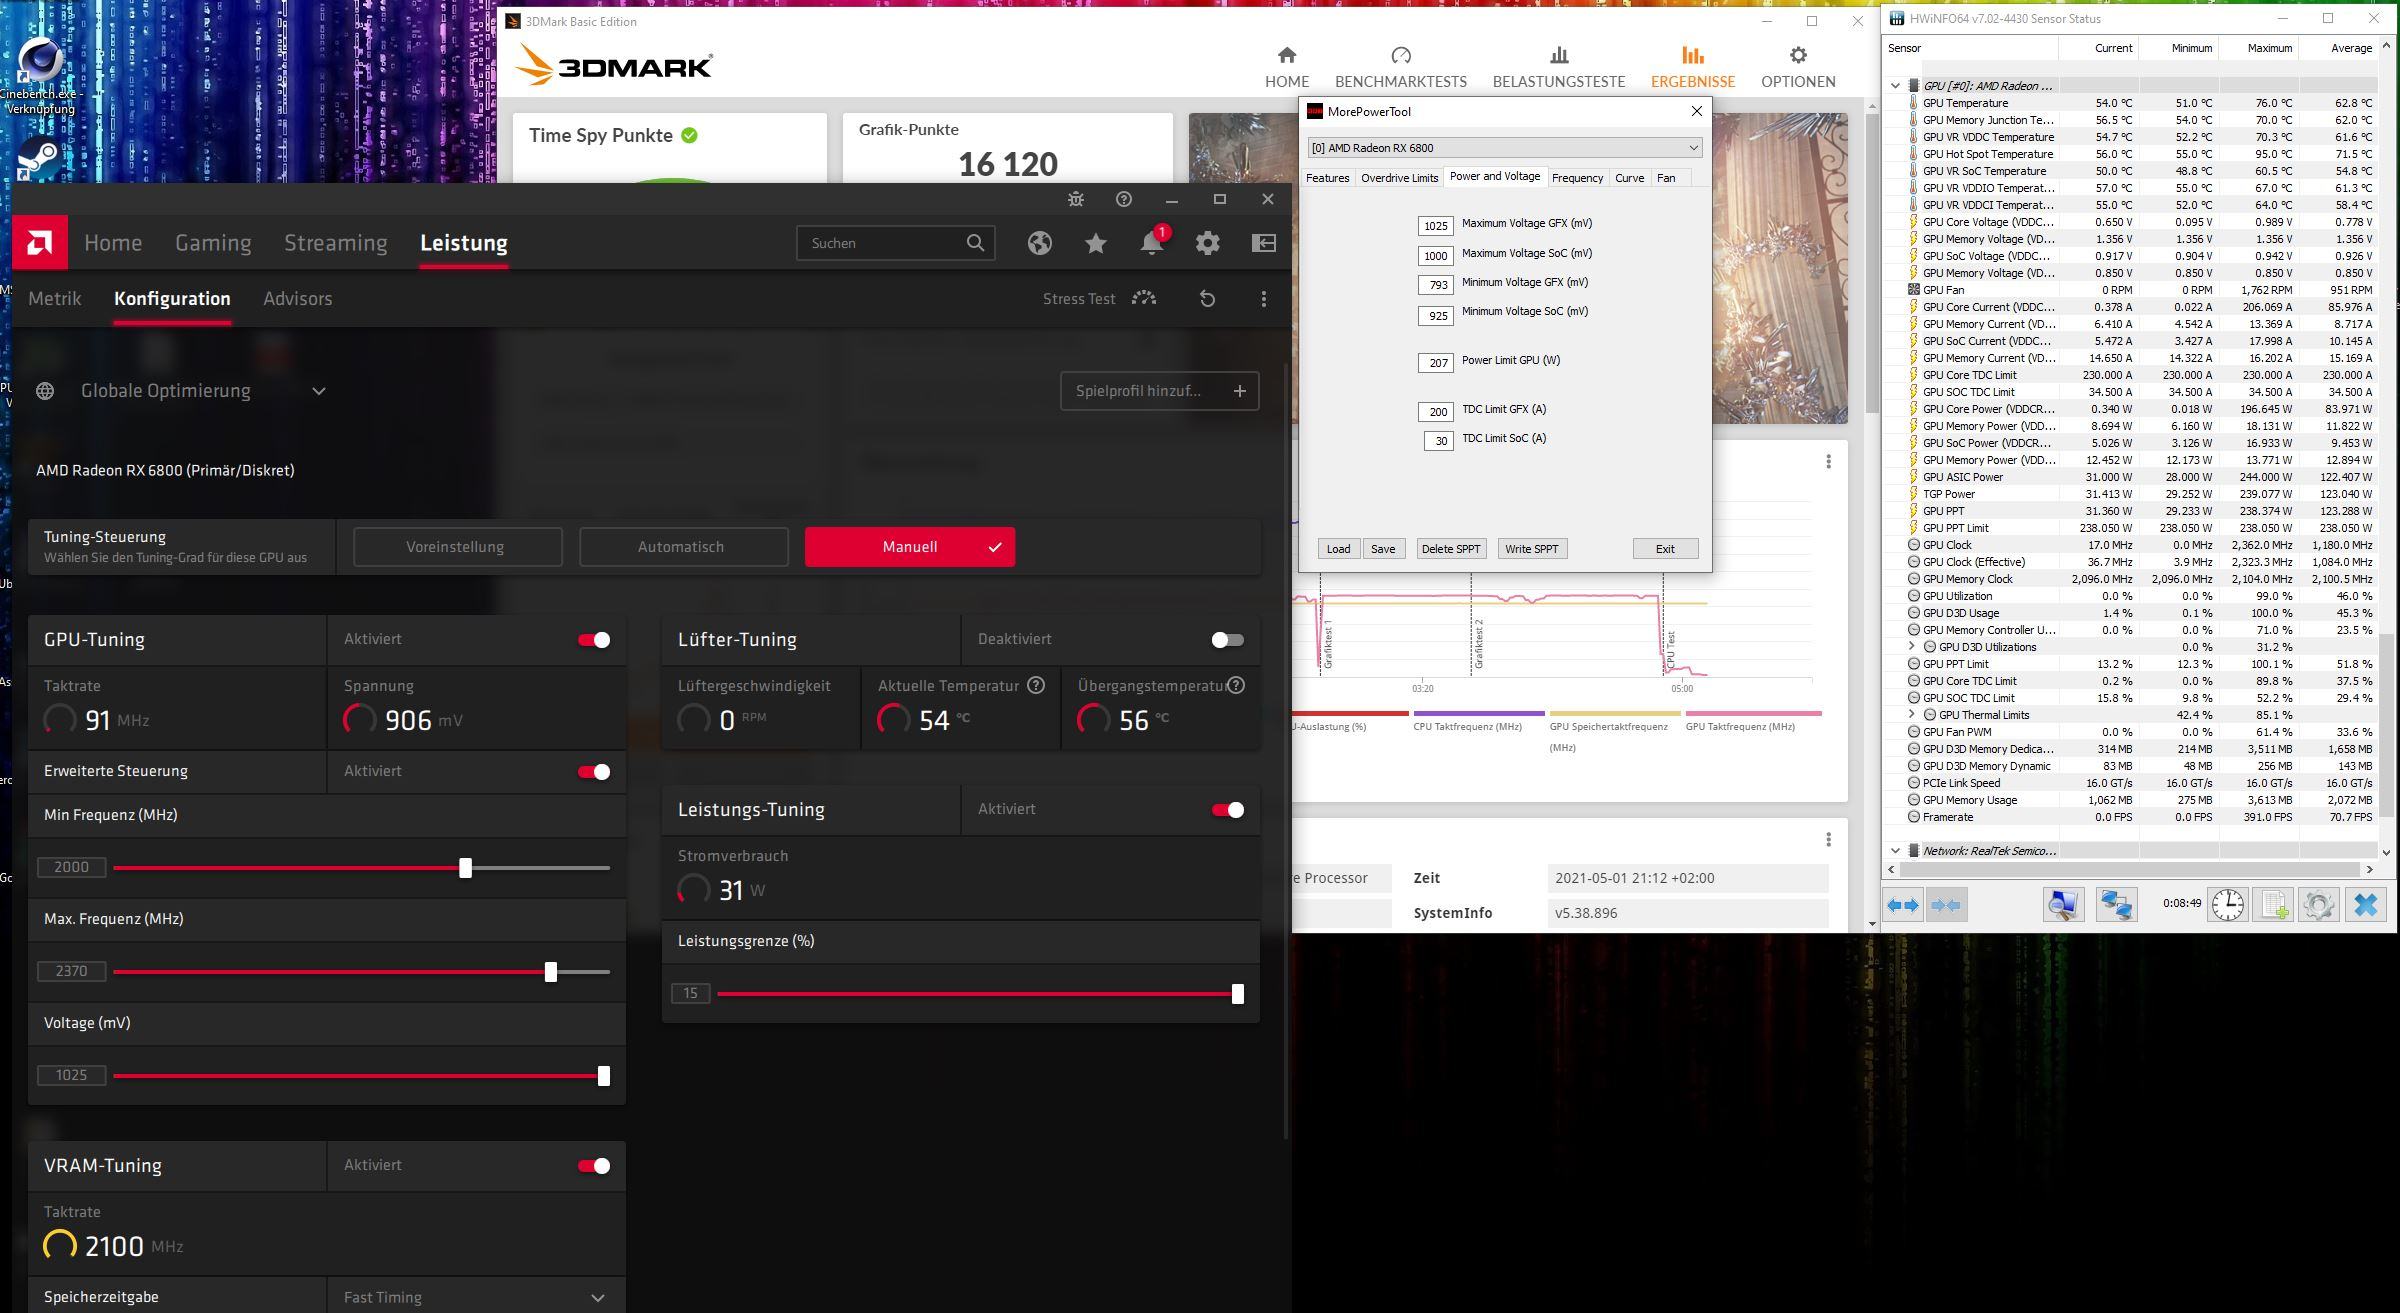The height and width of the screenshot is (1313, 2400).
Task: Select the Automatisch tuning mode
Action: coord(684,547)
